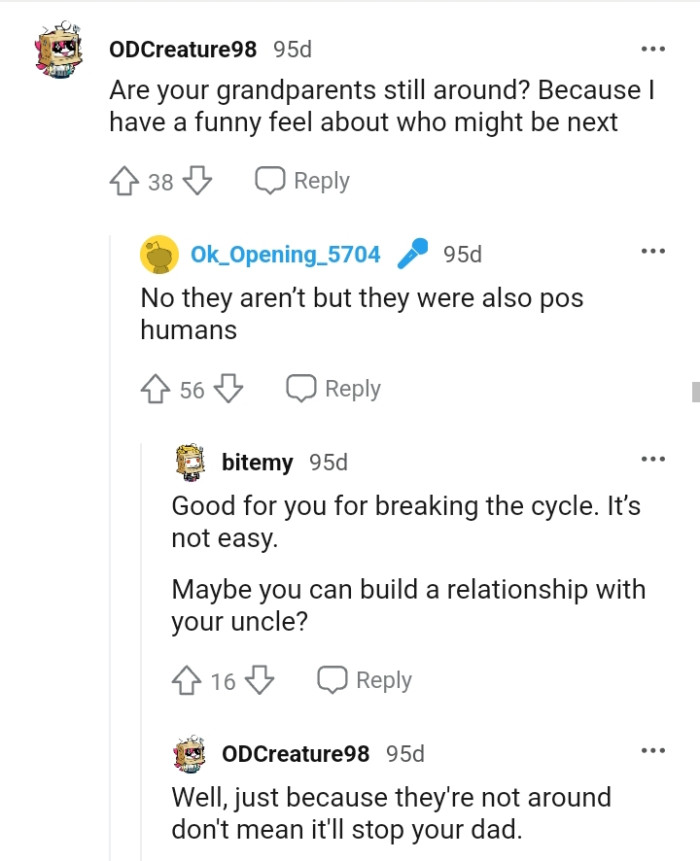This screenshot has height=861, width=700.
Task: Click the scrollbar on the right edge
Action: [x=695, y=391]
